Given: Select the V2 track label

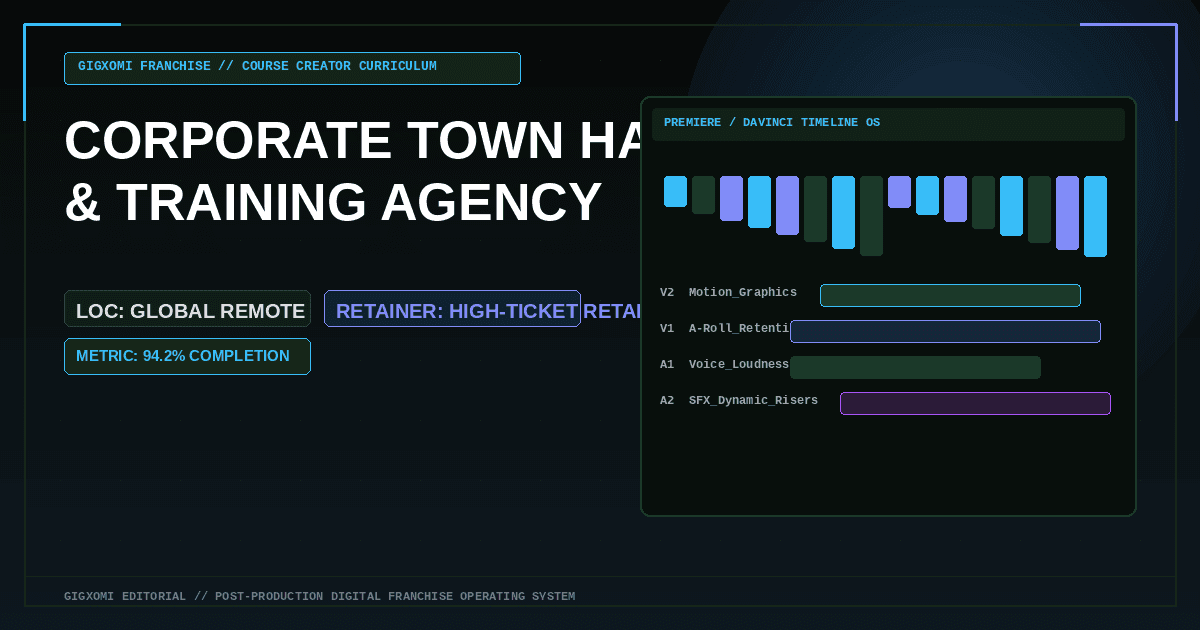Looking at the screenshot, I should 667,292.
